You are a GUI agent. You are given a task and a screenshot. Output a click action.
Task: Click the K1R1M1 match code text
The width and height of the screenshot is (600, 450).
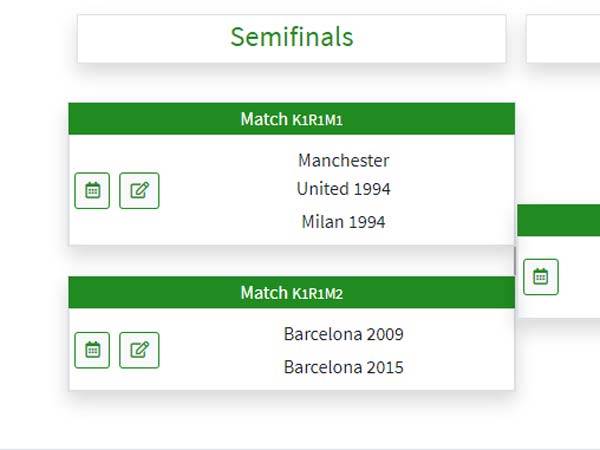[317, 120]
